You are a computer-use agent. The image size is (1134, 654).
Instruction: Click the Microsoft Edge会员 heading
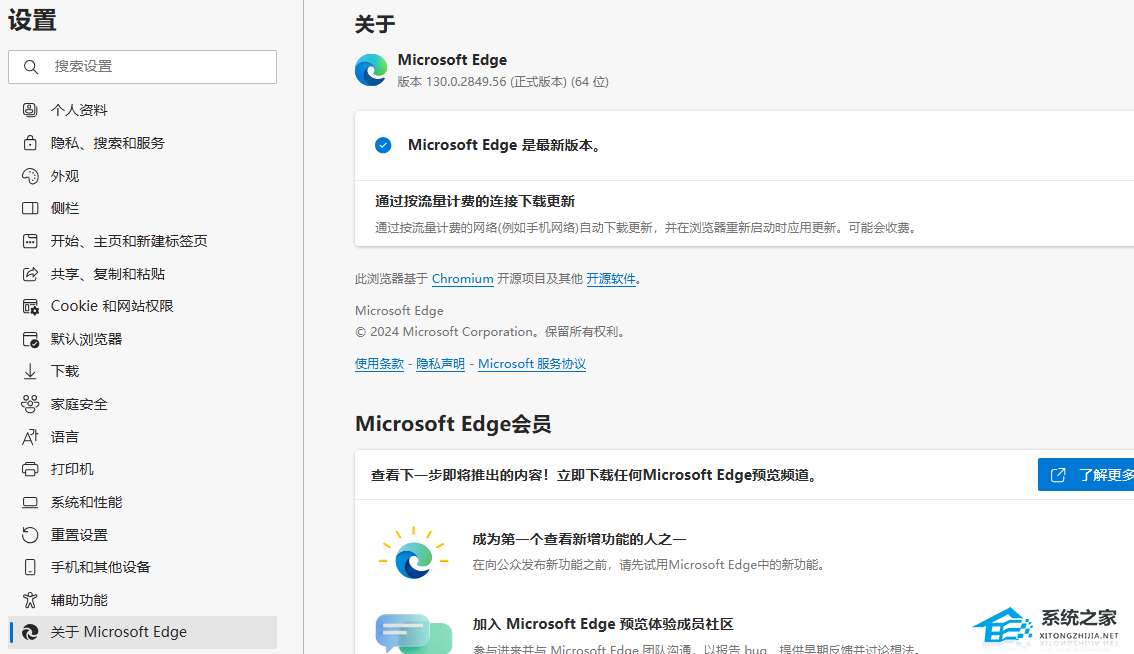pos(453,424)
